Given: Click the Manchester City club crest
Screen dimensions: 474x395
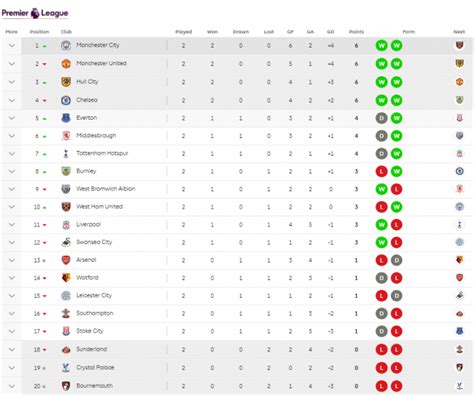Looking at the screenshot, I should (x=66, y=46).
